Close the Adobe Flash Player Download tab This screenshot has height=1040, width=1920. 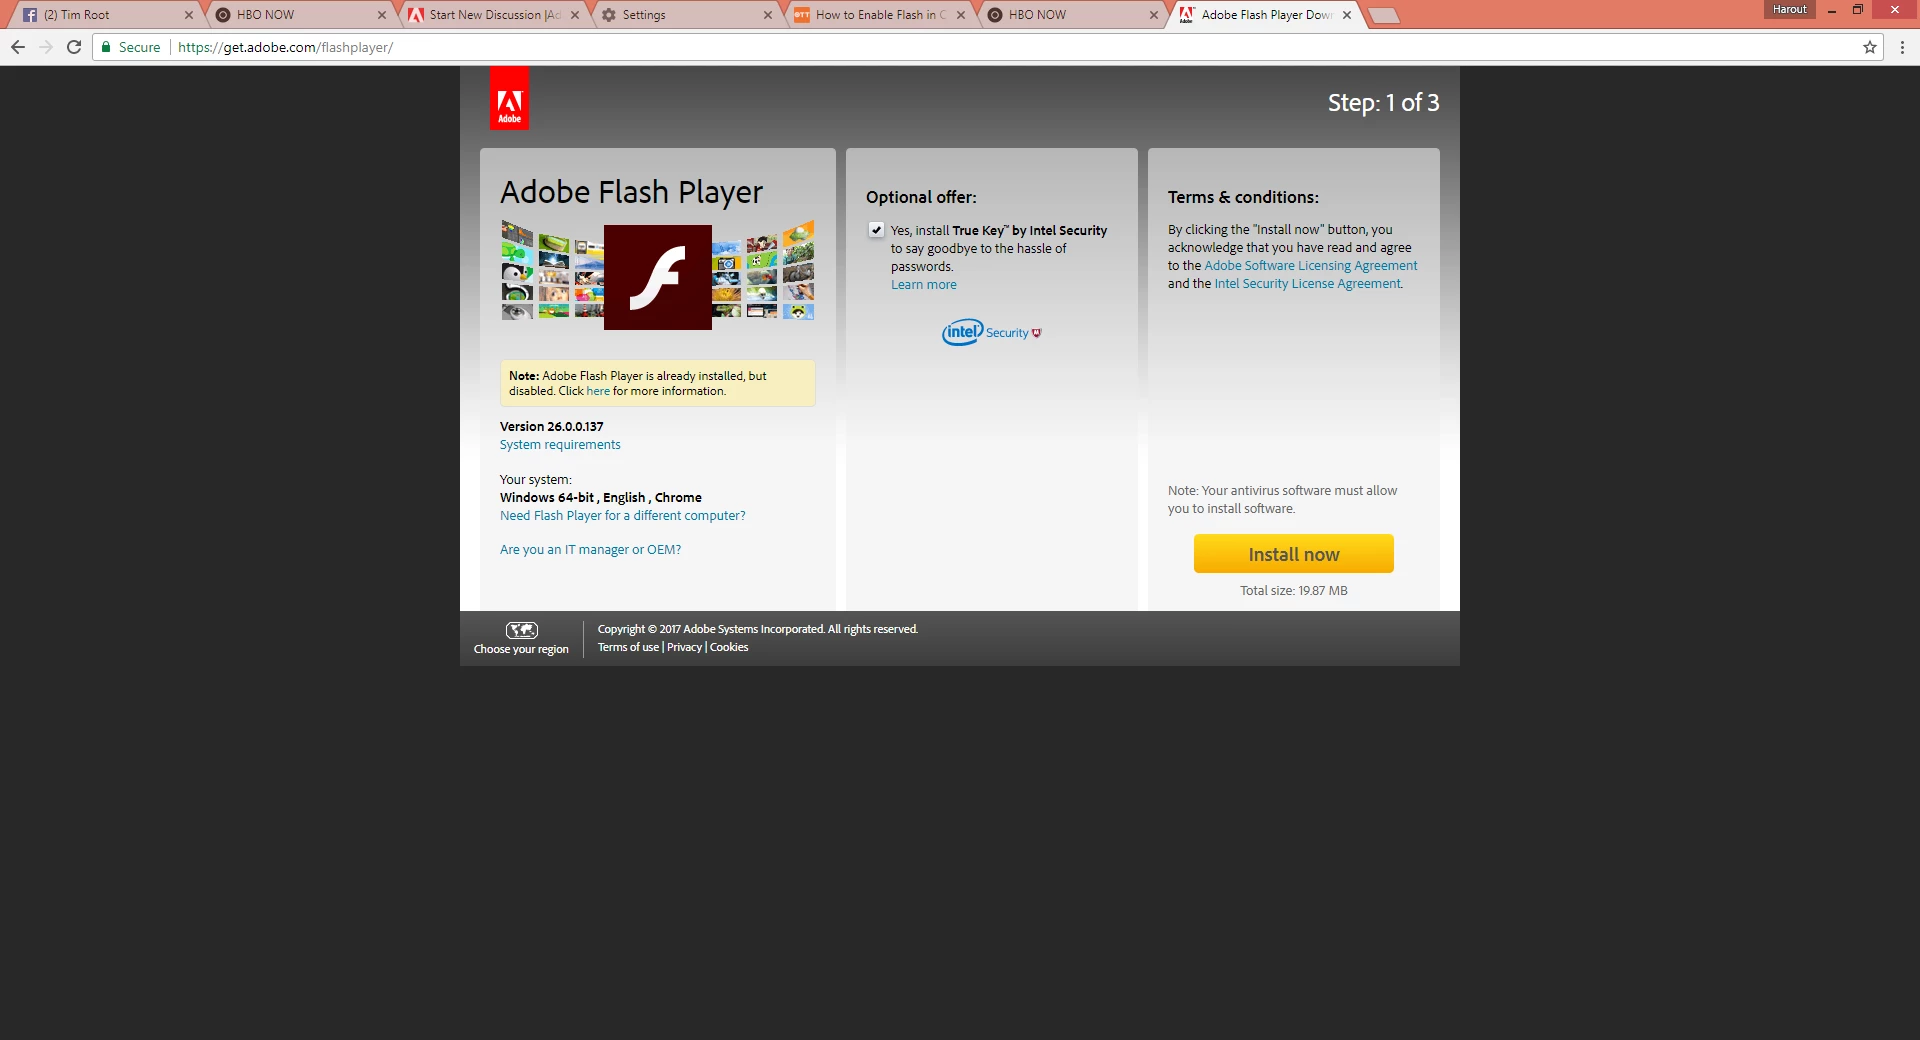click(x=1347, y=15)
